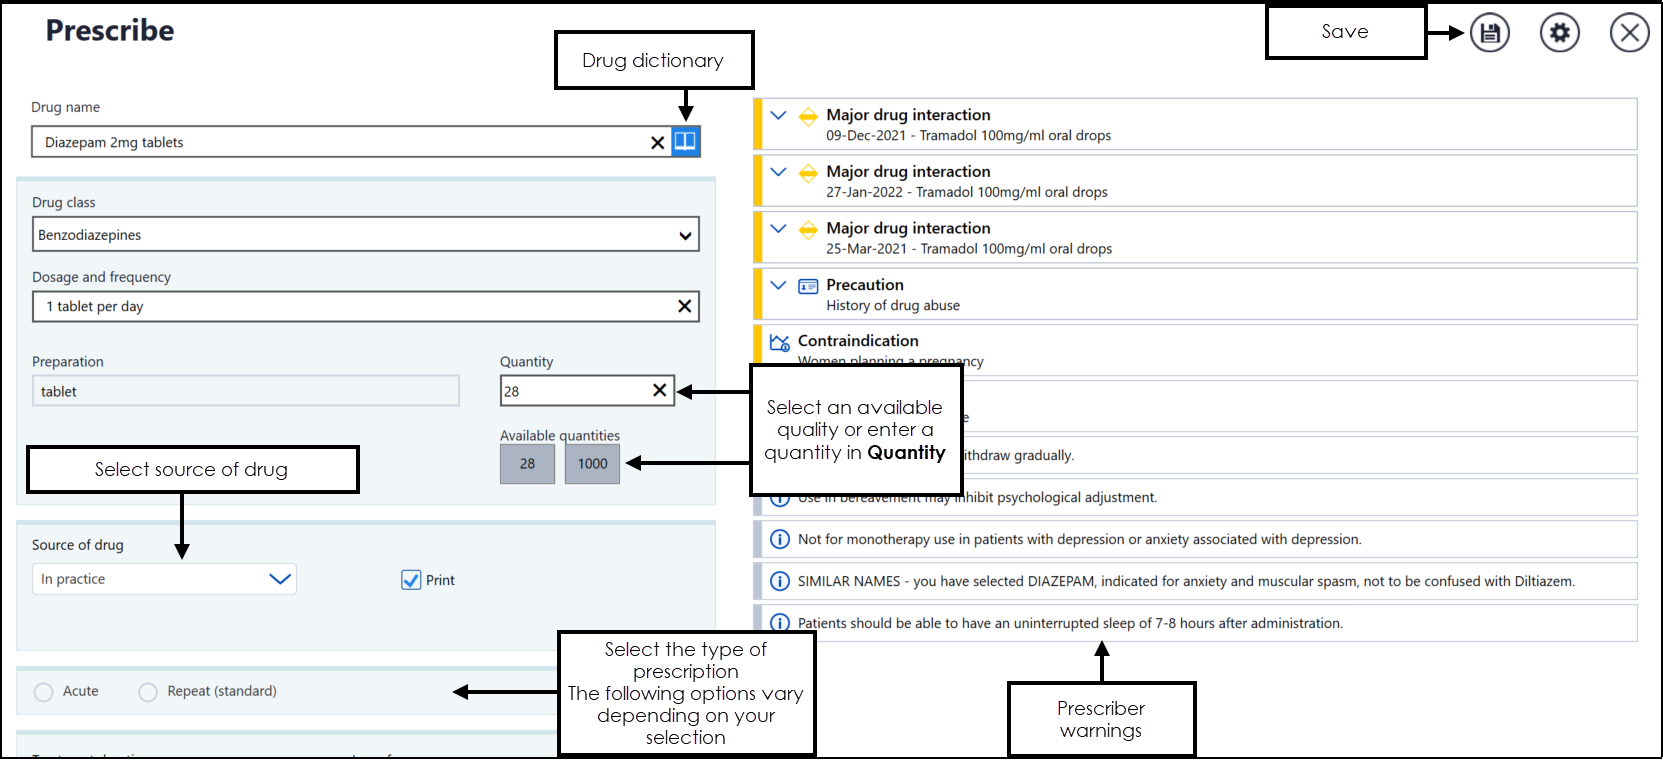Close the Prescribe window with X icon

pos(1629,33)
